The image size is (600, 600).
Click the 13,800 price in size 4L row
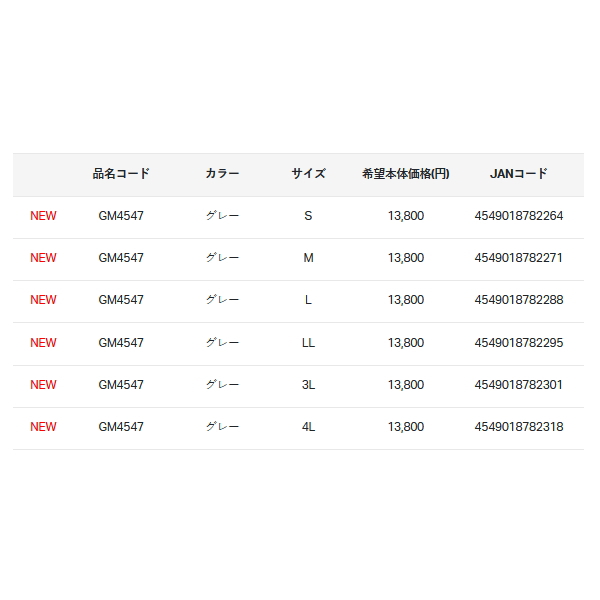coord(406,427)
